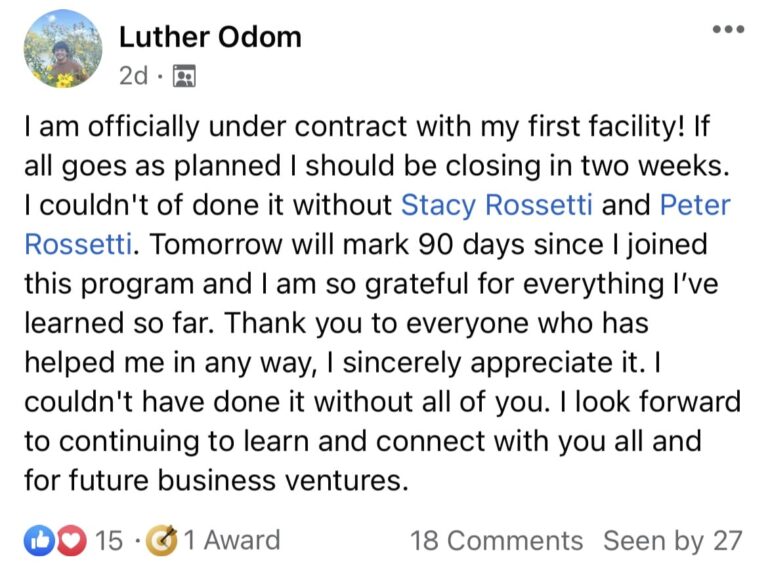Screen dimensions: 768x570
Task: Open Luther Odom's profile name link
Action: point(210,37)
